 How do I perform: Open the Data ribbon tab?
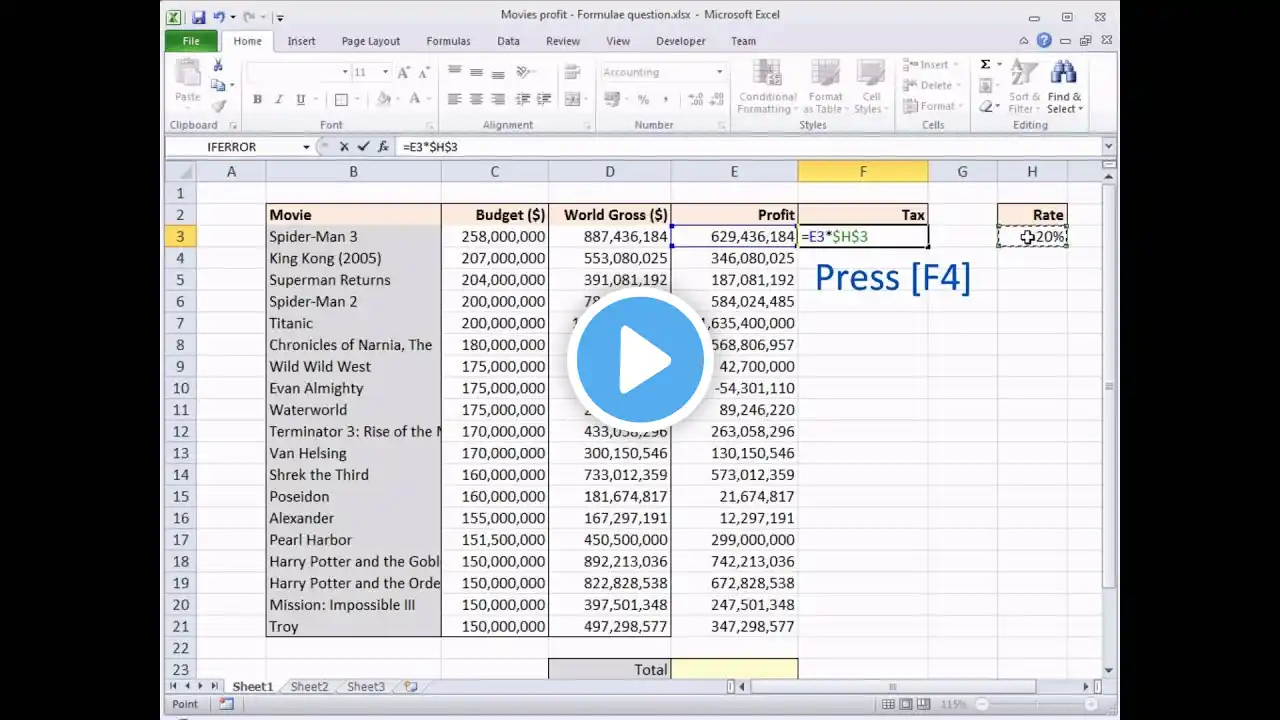coord(508,41)
